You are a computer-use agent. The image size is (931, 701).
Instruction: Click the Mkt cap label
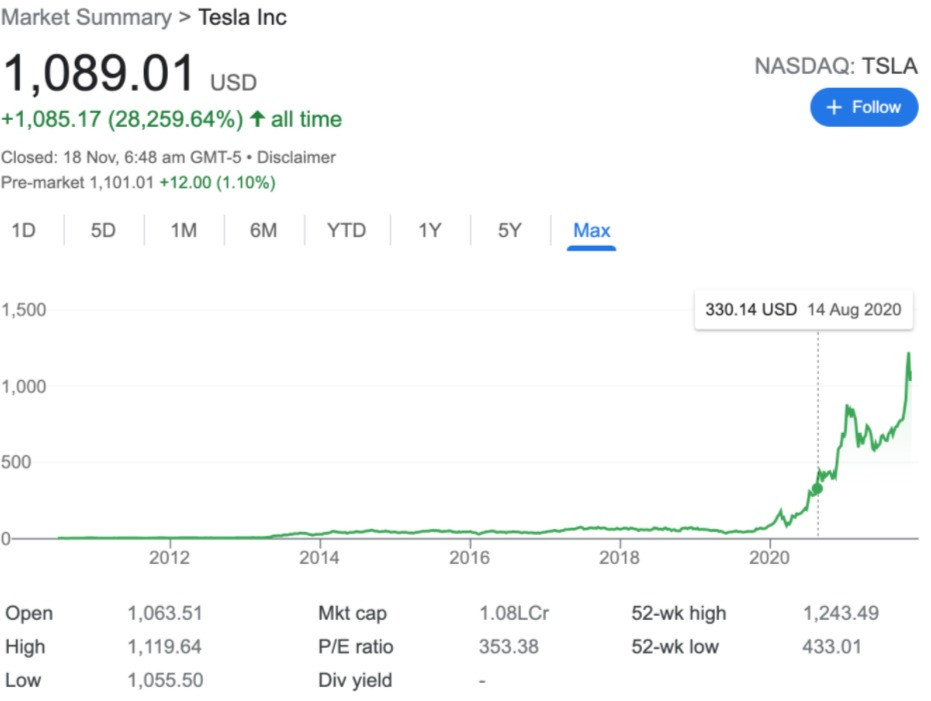tap(353, 613)
